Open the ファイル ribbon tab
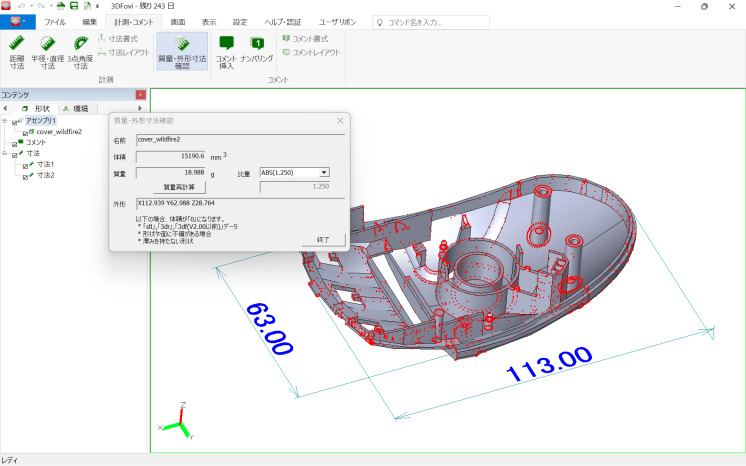Screen dimensions: 746x466 55,22
